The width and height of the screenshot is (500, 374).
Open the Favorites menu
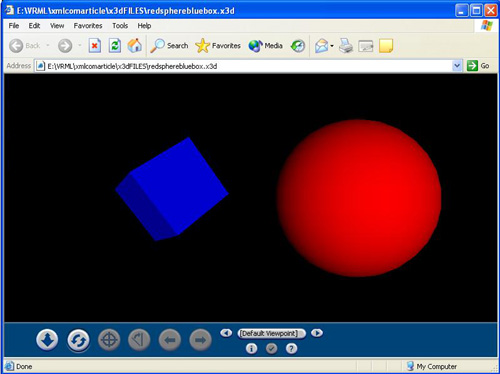click(x=88, y=26)
